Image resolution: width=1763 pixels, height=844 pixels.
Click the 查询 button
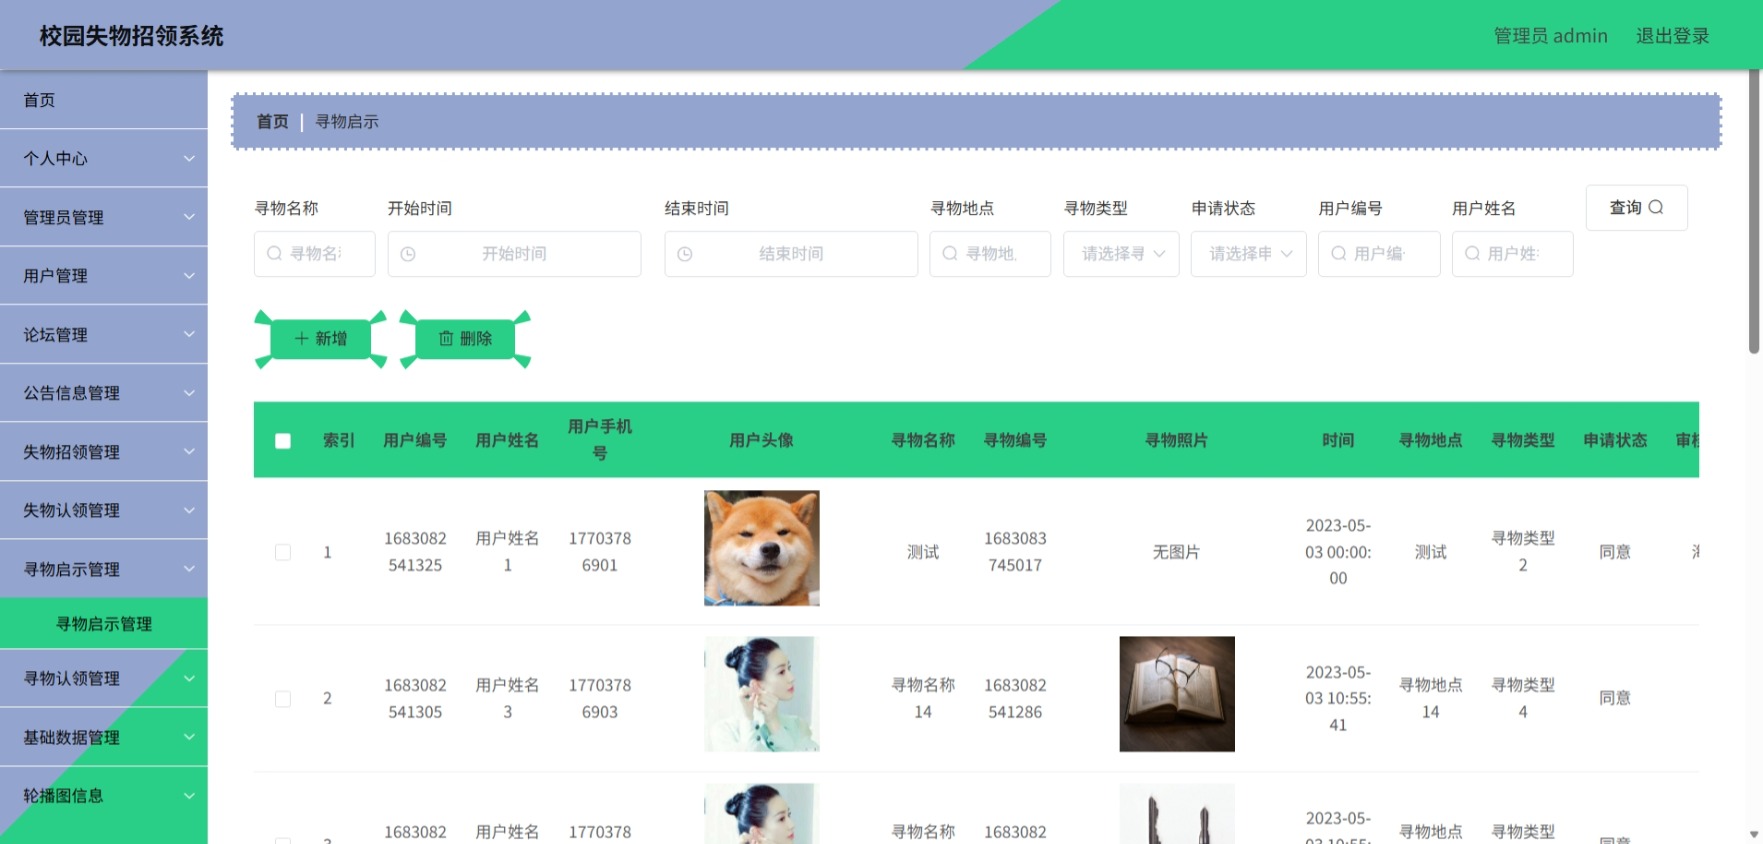point(1636,207)
